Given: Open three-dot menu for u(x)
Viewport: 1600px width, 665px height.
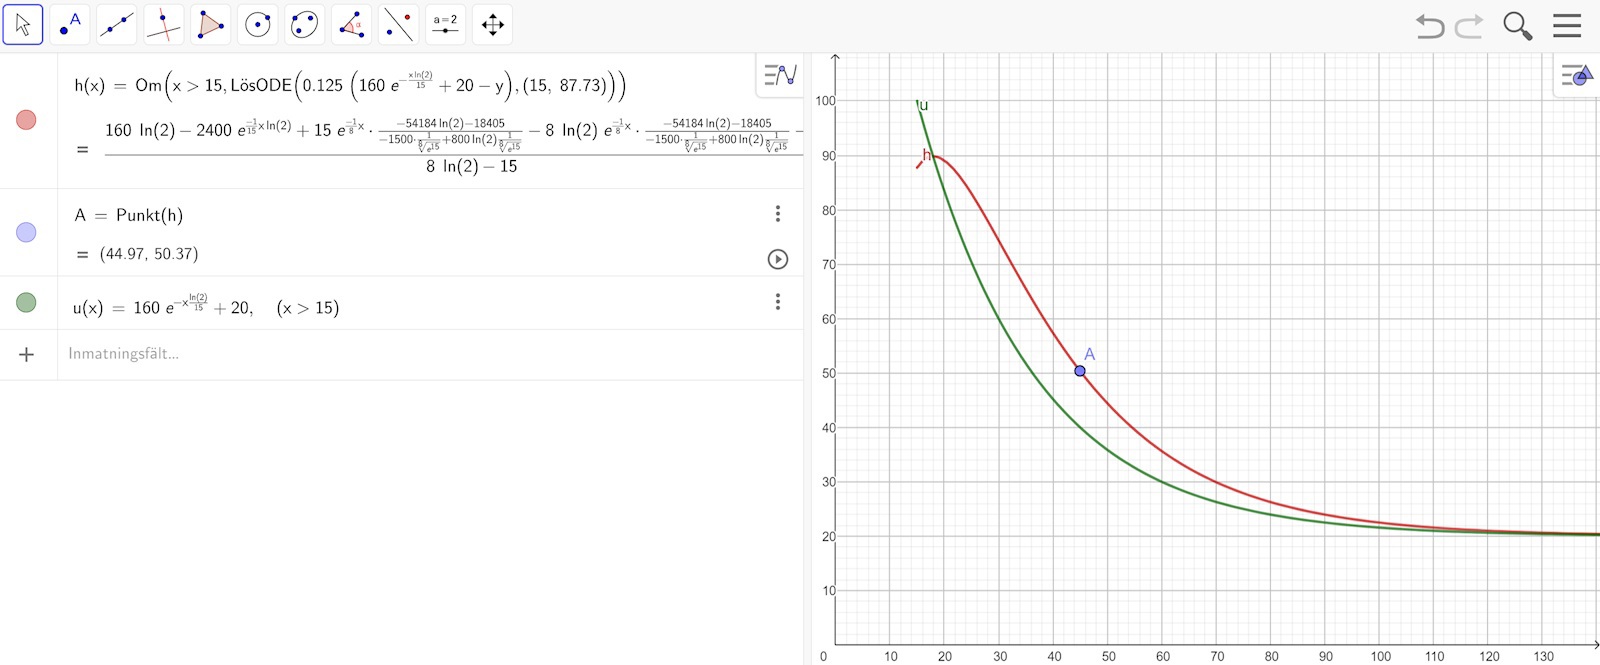Looking at the screenshot, I should pyautogui.click(x=778, y=302).
